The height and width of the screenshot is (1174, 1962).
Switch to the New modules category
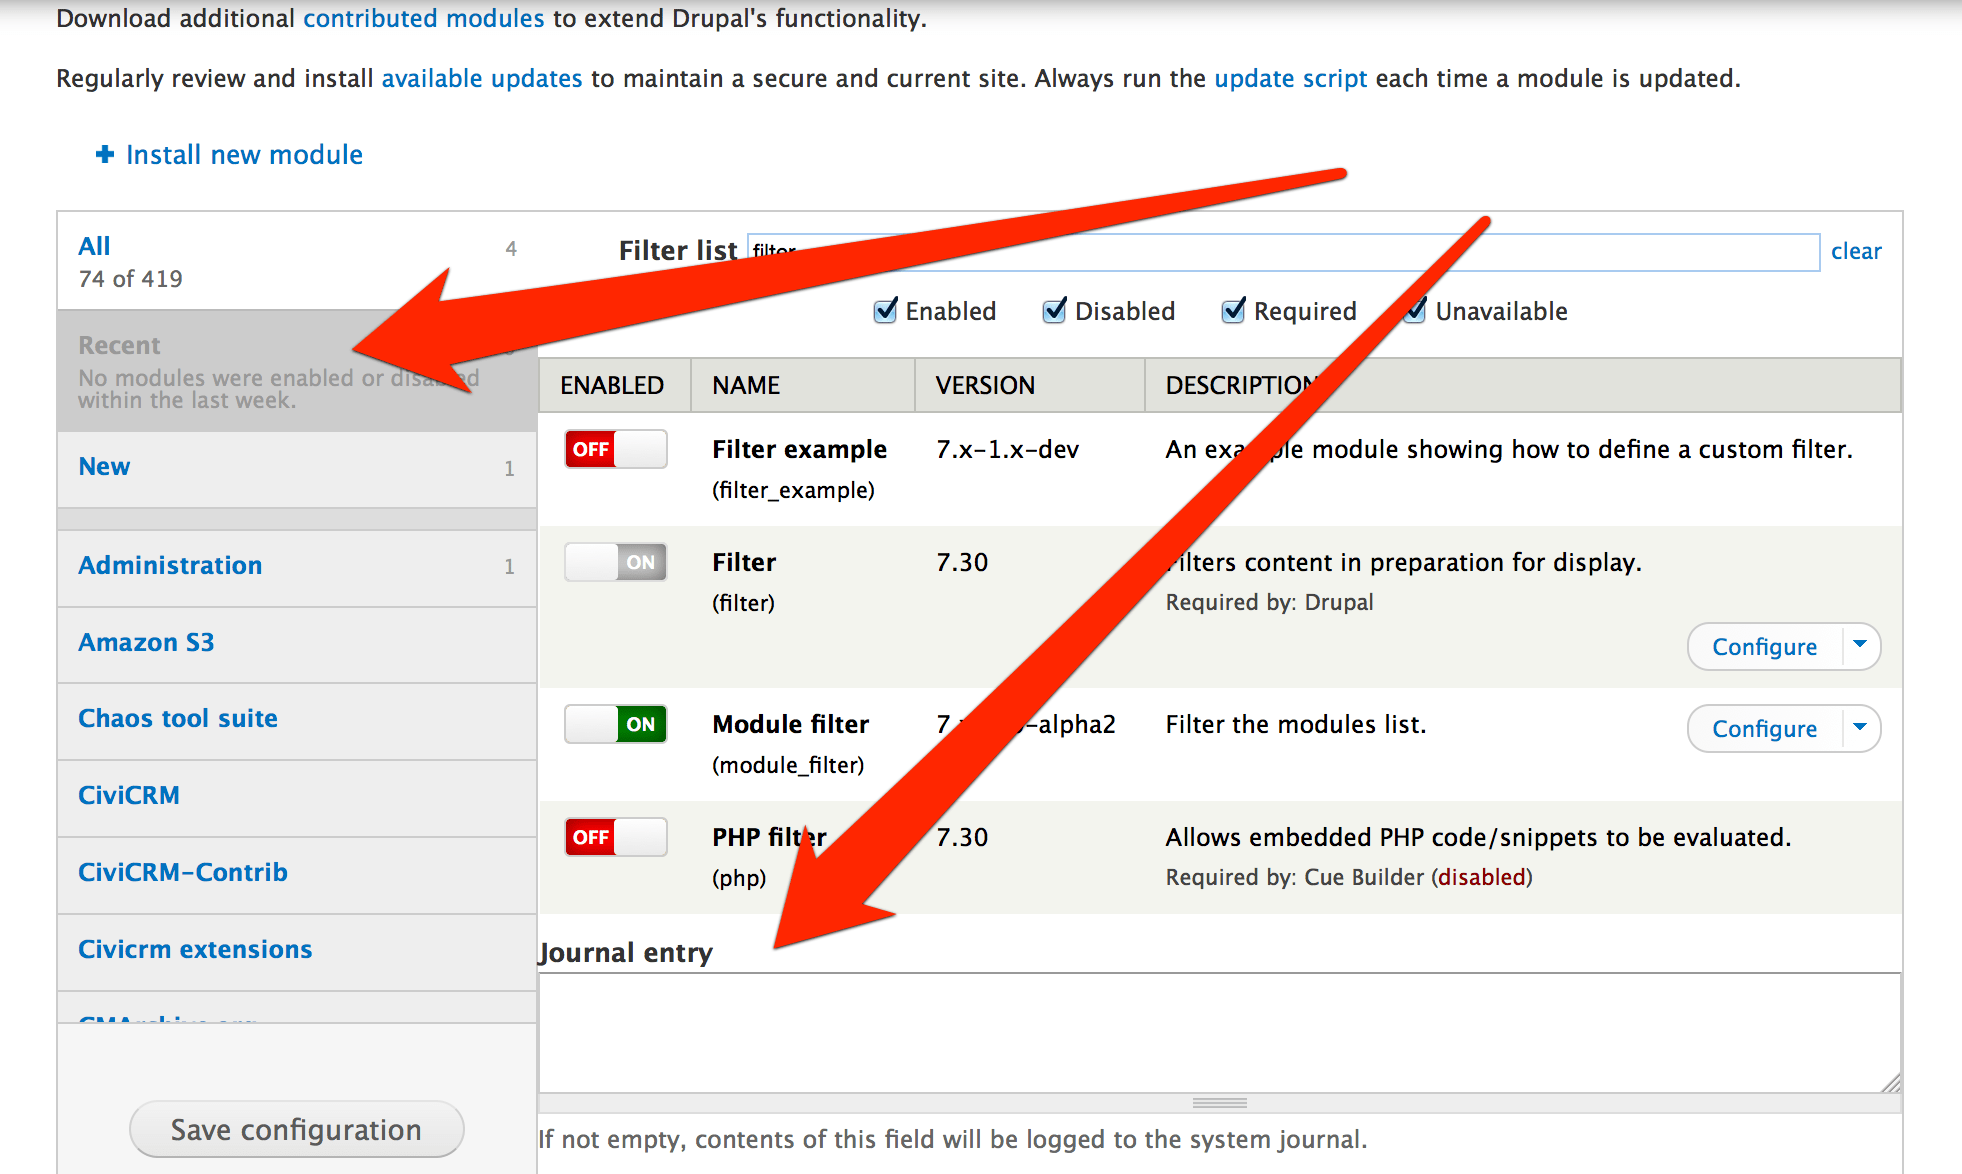coord(103,466)
